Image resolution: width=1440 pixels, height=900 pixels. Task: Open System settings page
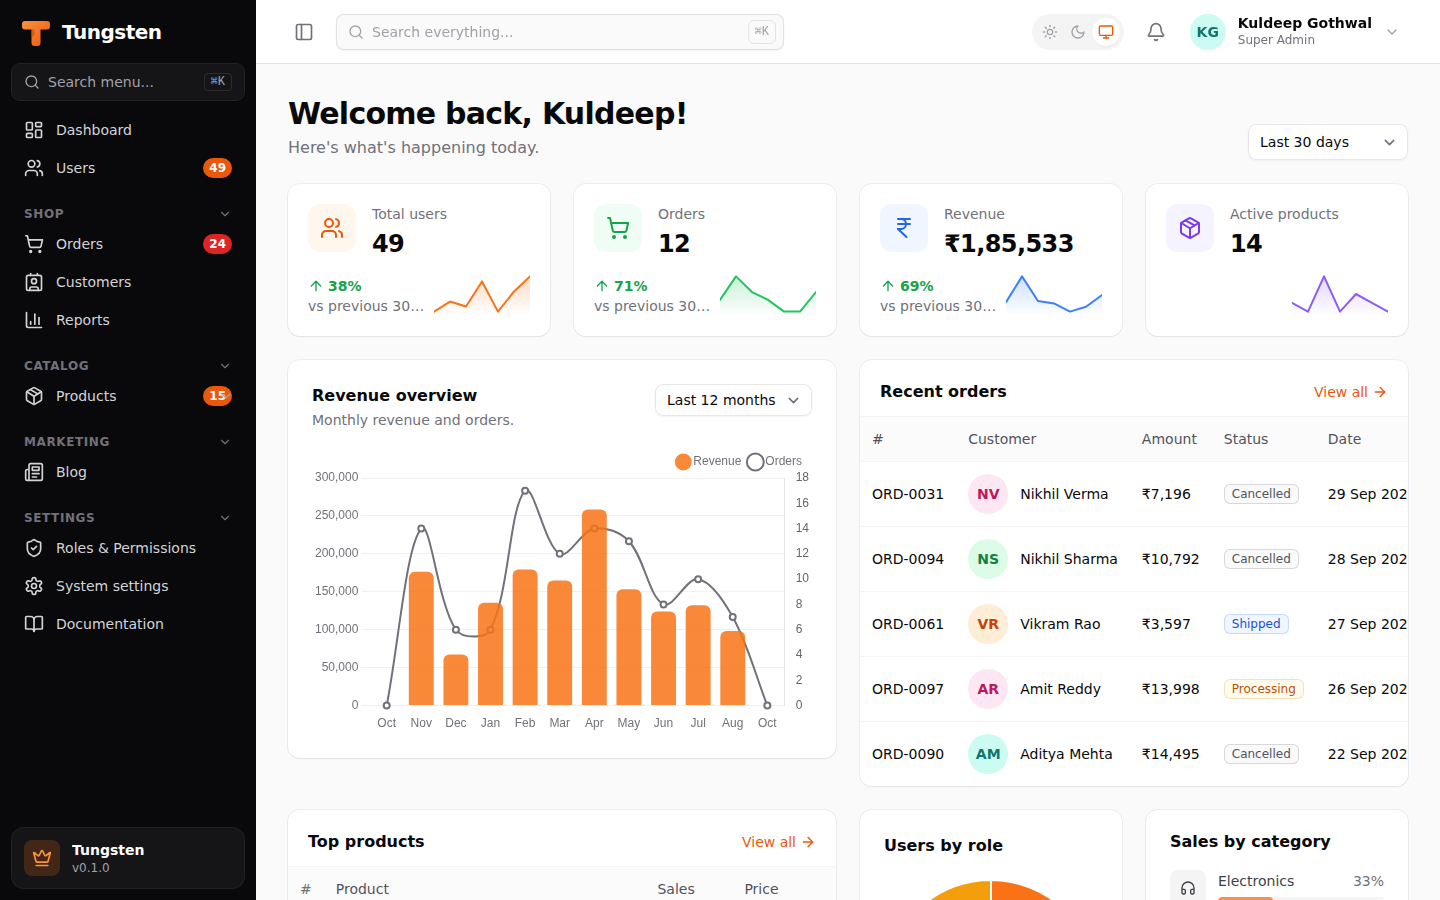pyautogui.click(x=128, y=586)
